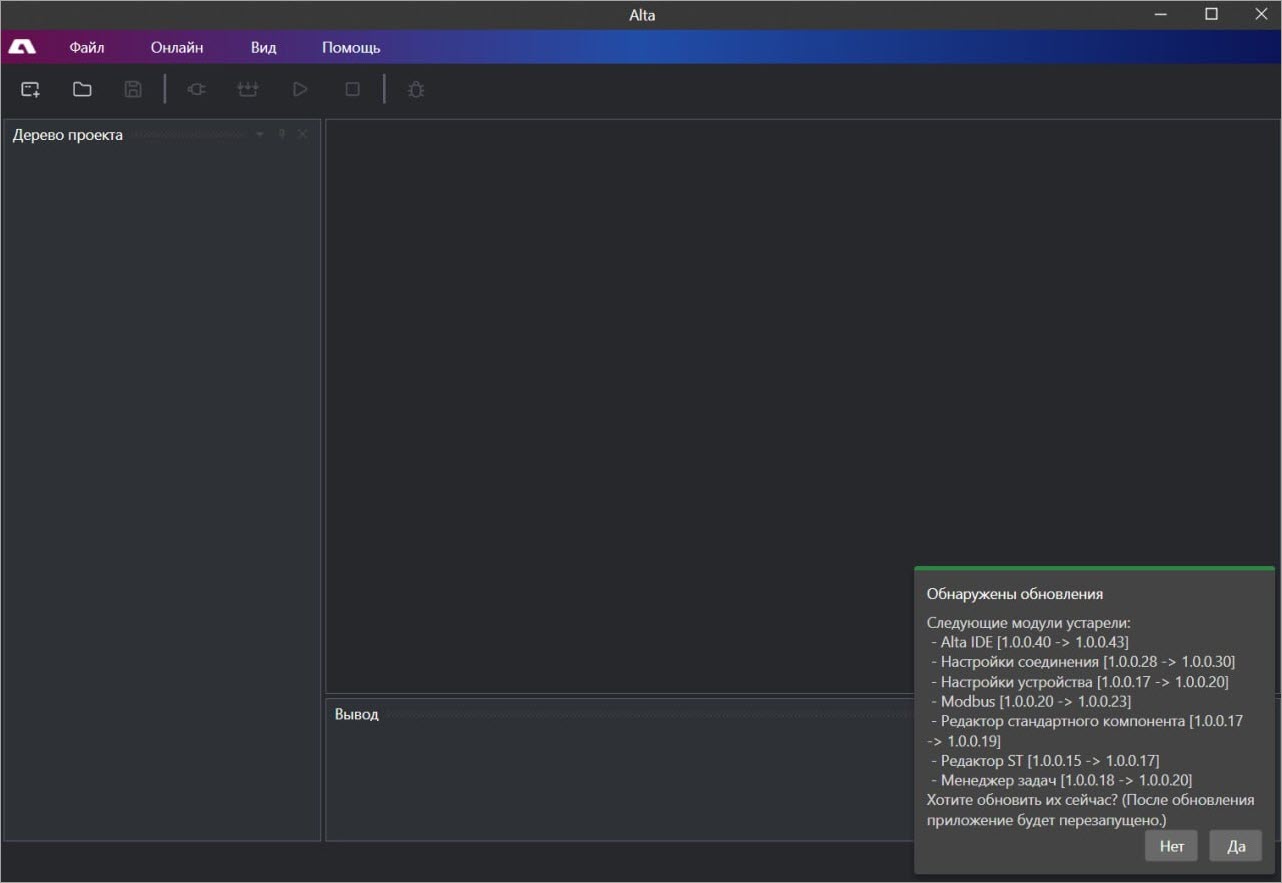The width and height of the screenshot is (1282, 883).
Task: Open the Дерево проекта panel options arrow
Action: (x=260, y=134)
